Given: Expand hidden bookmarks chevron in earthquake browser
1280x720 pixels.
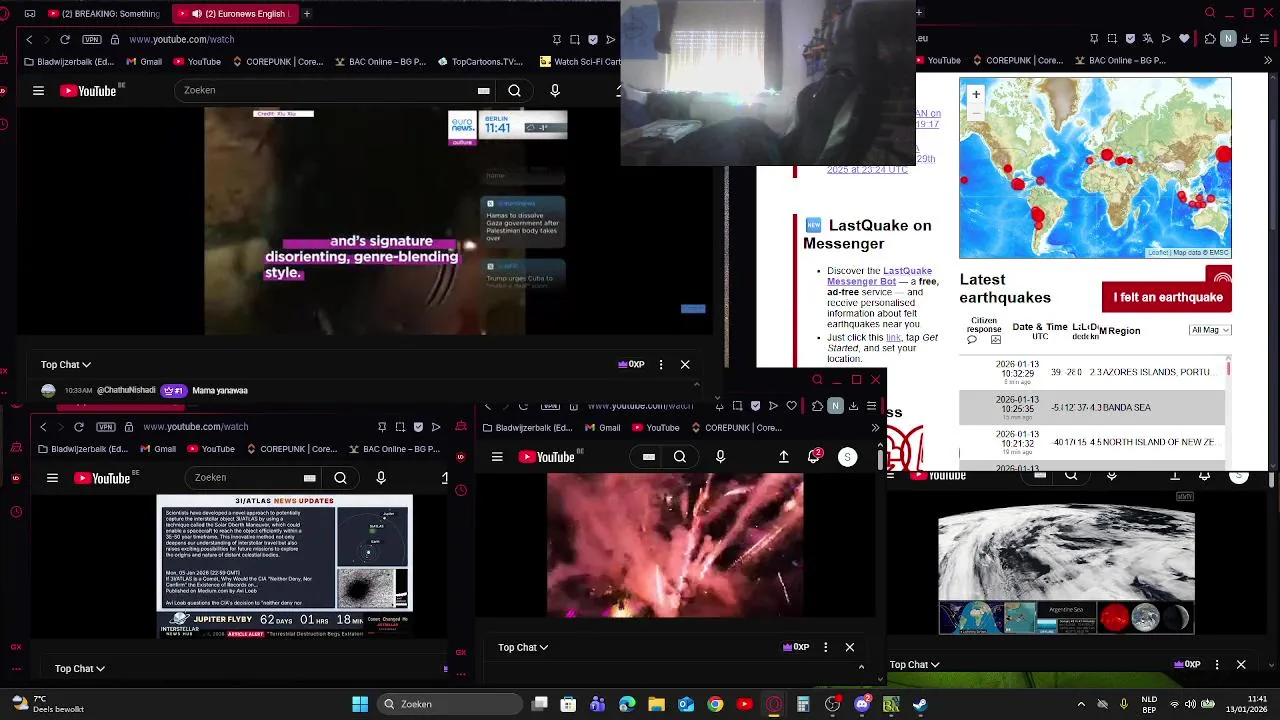Looking at the screenshot, I should click(1270, 61).
